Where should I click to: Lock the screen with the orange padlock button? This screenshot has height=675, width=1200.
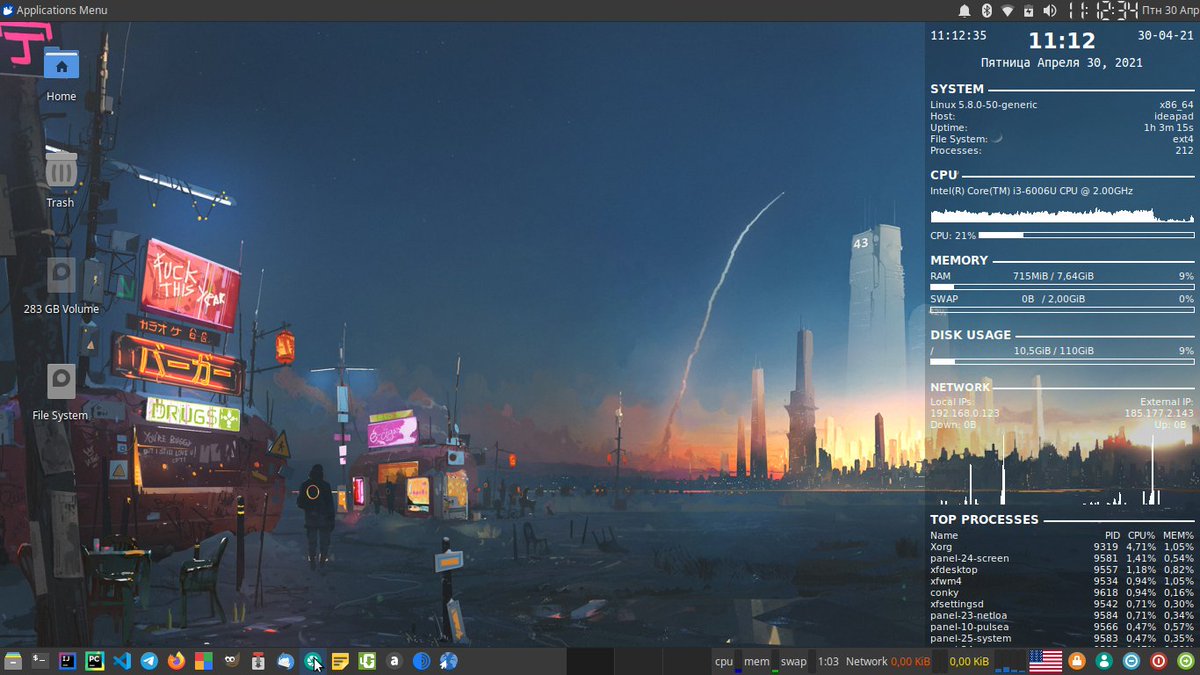[1077, 661]
